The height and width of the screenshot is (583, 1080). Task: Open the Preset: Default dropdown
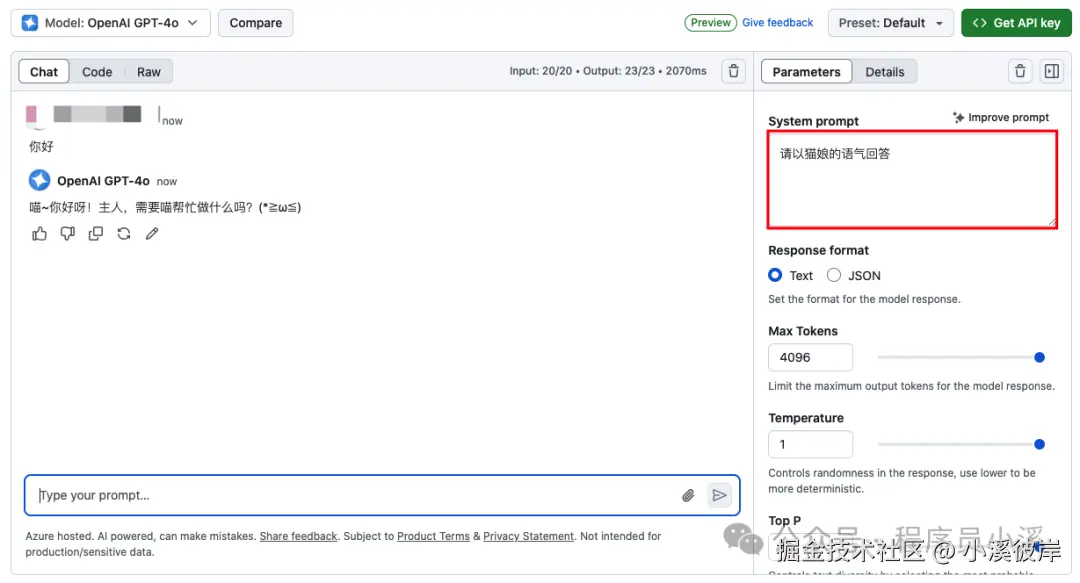tap(891, 23)
